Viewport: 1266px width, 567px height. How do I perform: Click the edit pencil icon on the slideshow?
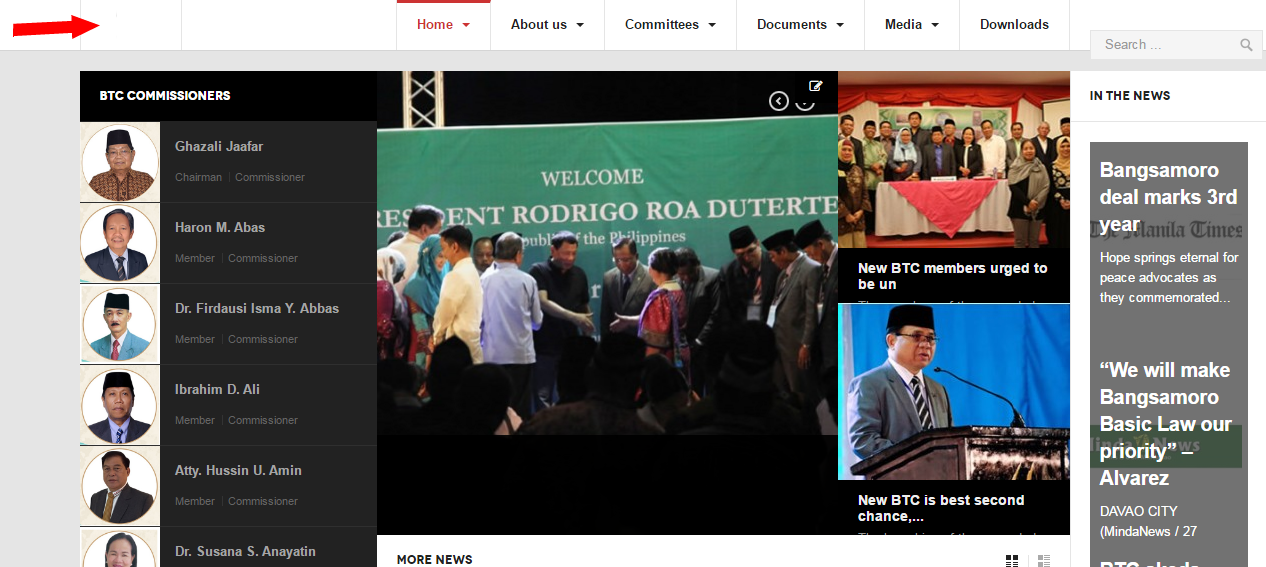point(816,86)
